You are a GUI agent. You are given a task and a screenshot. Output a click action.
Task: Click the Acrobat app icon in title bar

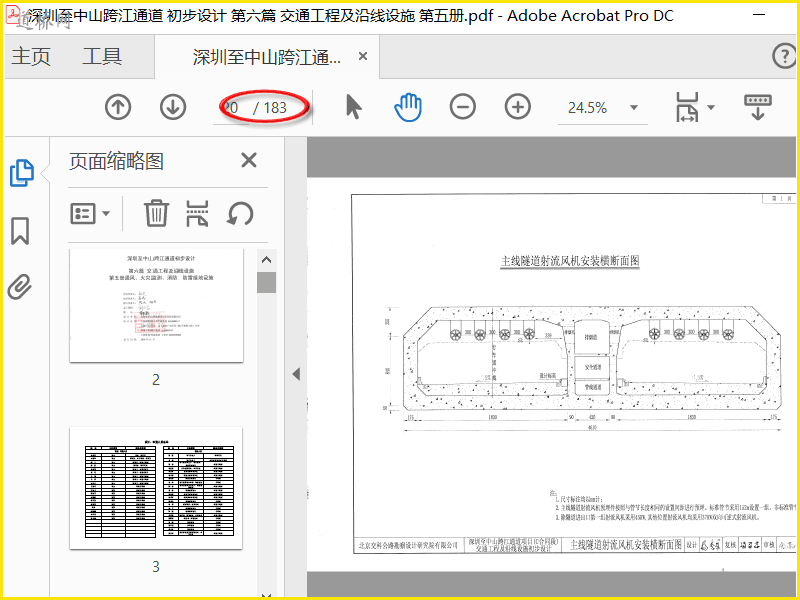pyautogui.click(x=12, y=15)
